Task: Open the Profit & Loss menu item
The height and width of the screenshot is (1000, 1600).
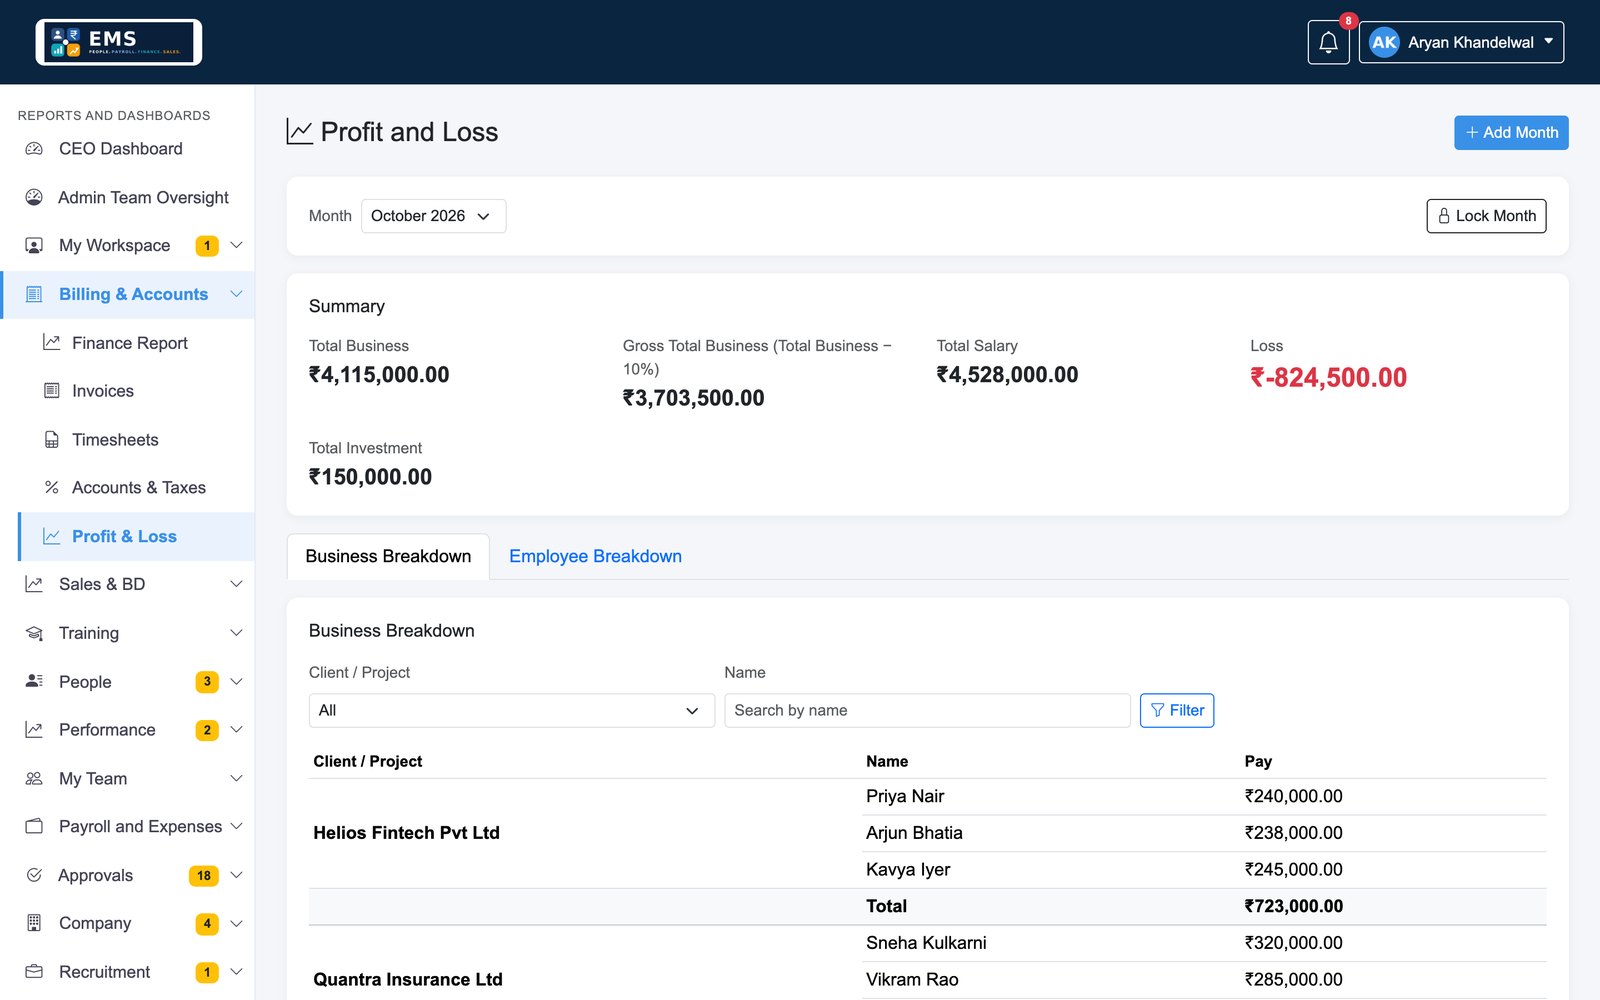Action: click(x=137, y=537)
